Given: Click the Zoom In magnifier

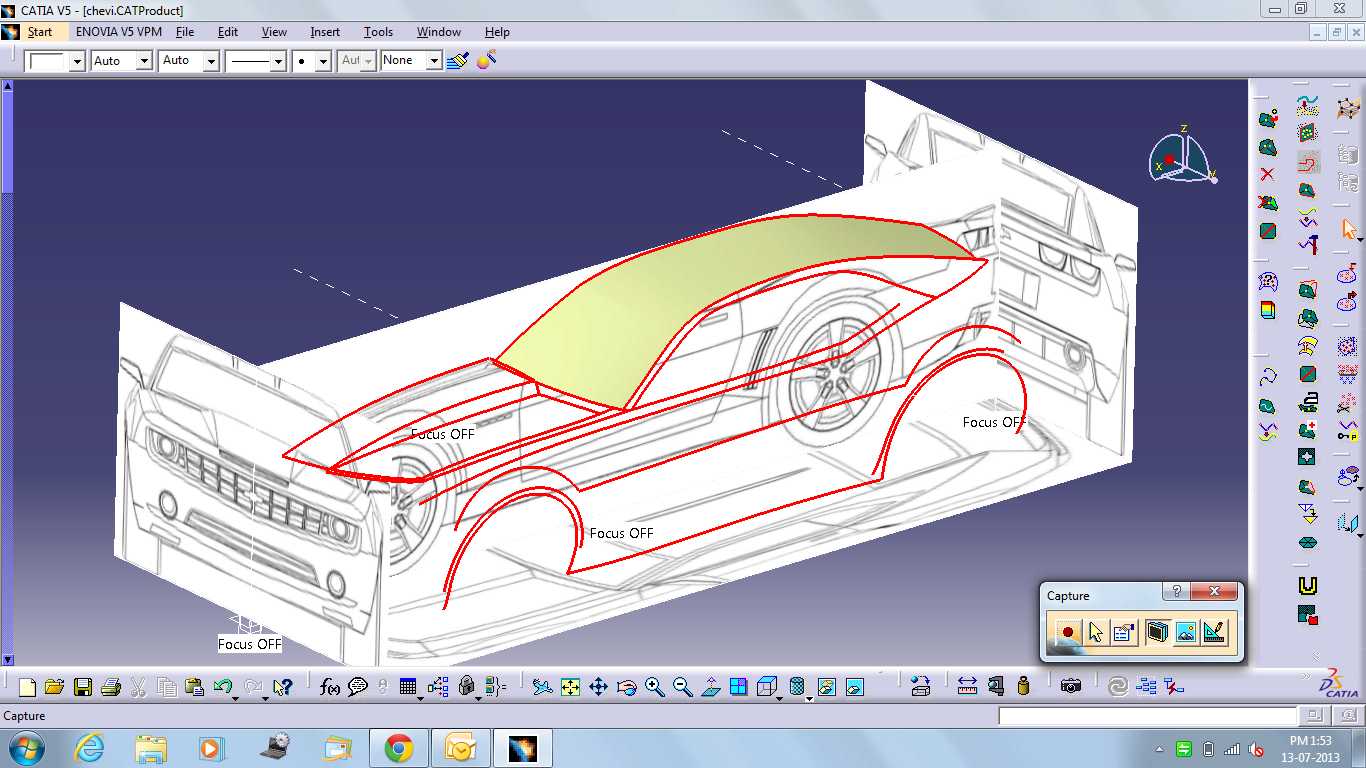Looking at the screenshot, I should pos(655,687).
